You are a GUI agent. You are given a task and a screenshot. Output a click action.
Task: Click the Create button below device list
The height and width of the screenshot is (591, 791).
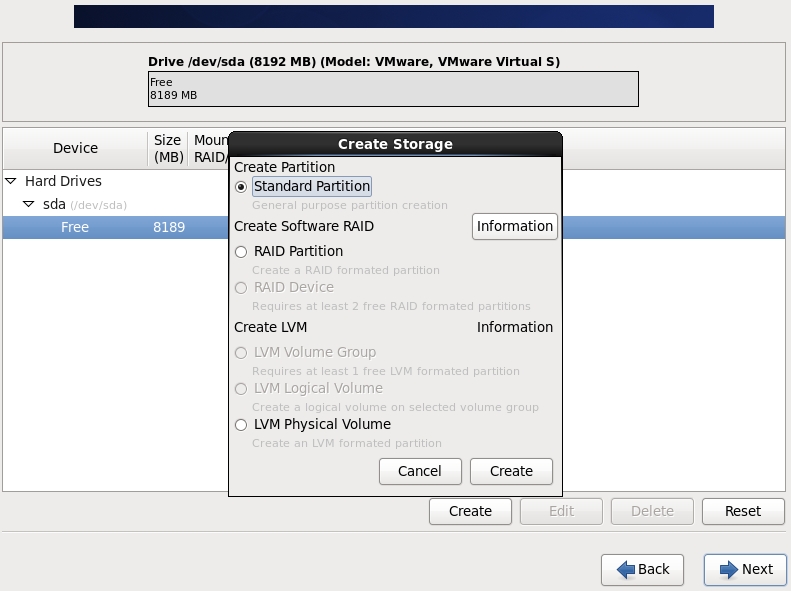click(470, 511)
